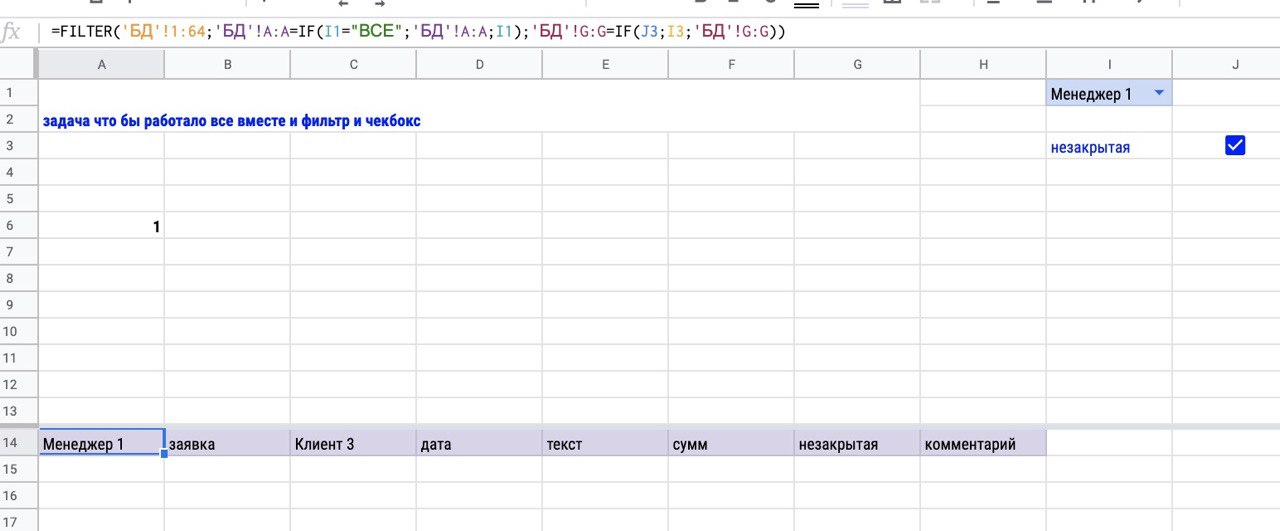Select row 7 header
This screenshot has height=531, width=1280.
(18, 252)
